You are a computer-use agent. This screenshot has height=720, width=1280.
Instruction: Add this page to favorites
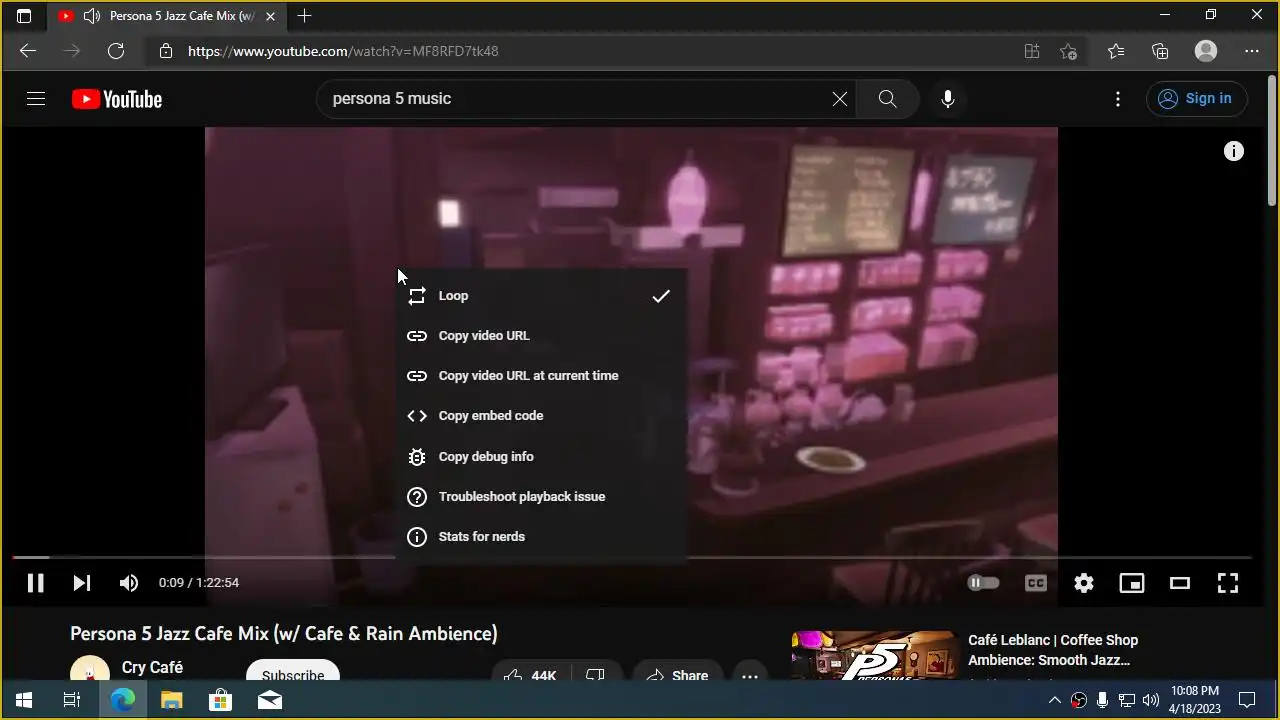pos(1069,51)
